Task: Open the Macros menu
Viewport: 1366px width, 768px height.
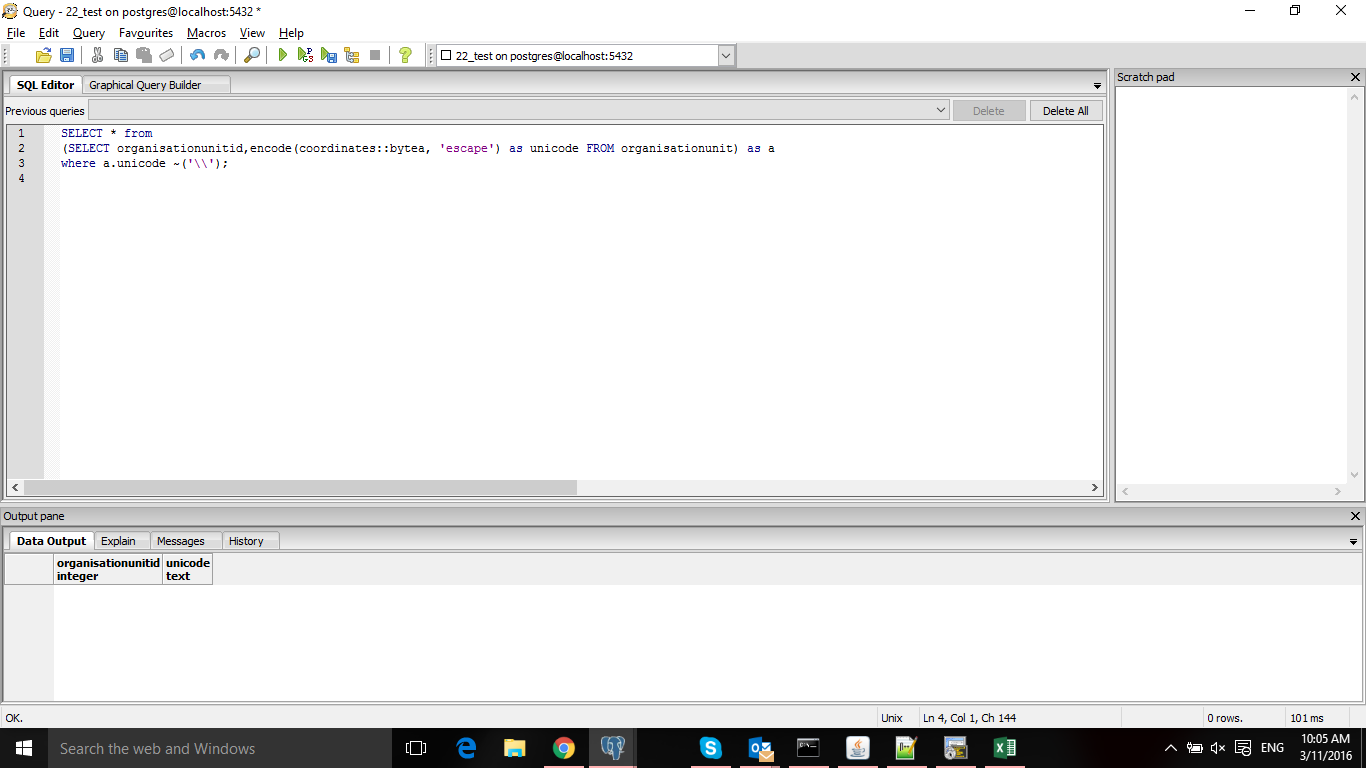Action: pyautogui.click(x=206, y=33)
